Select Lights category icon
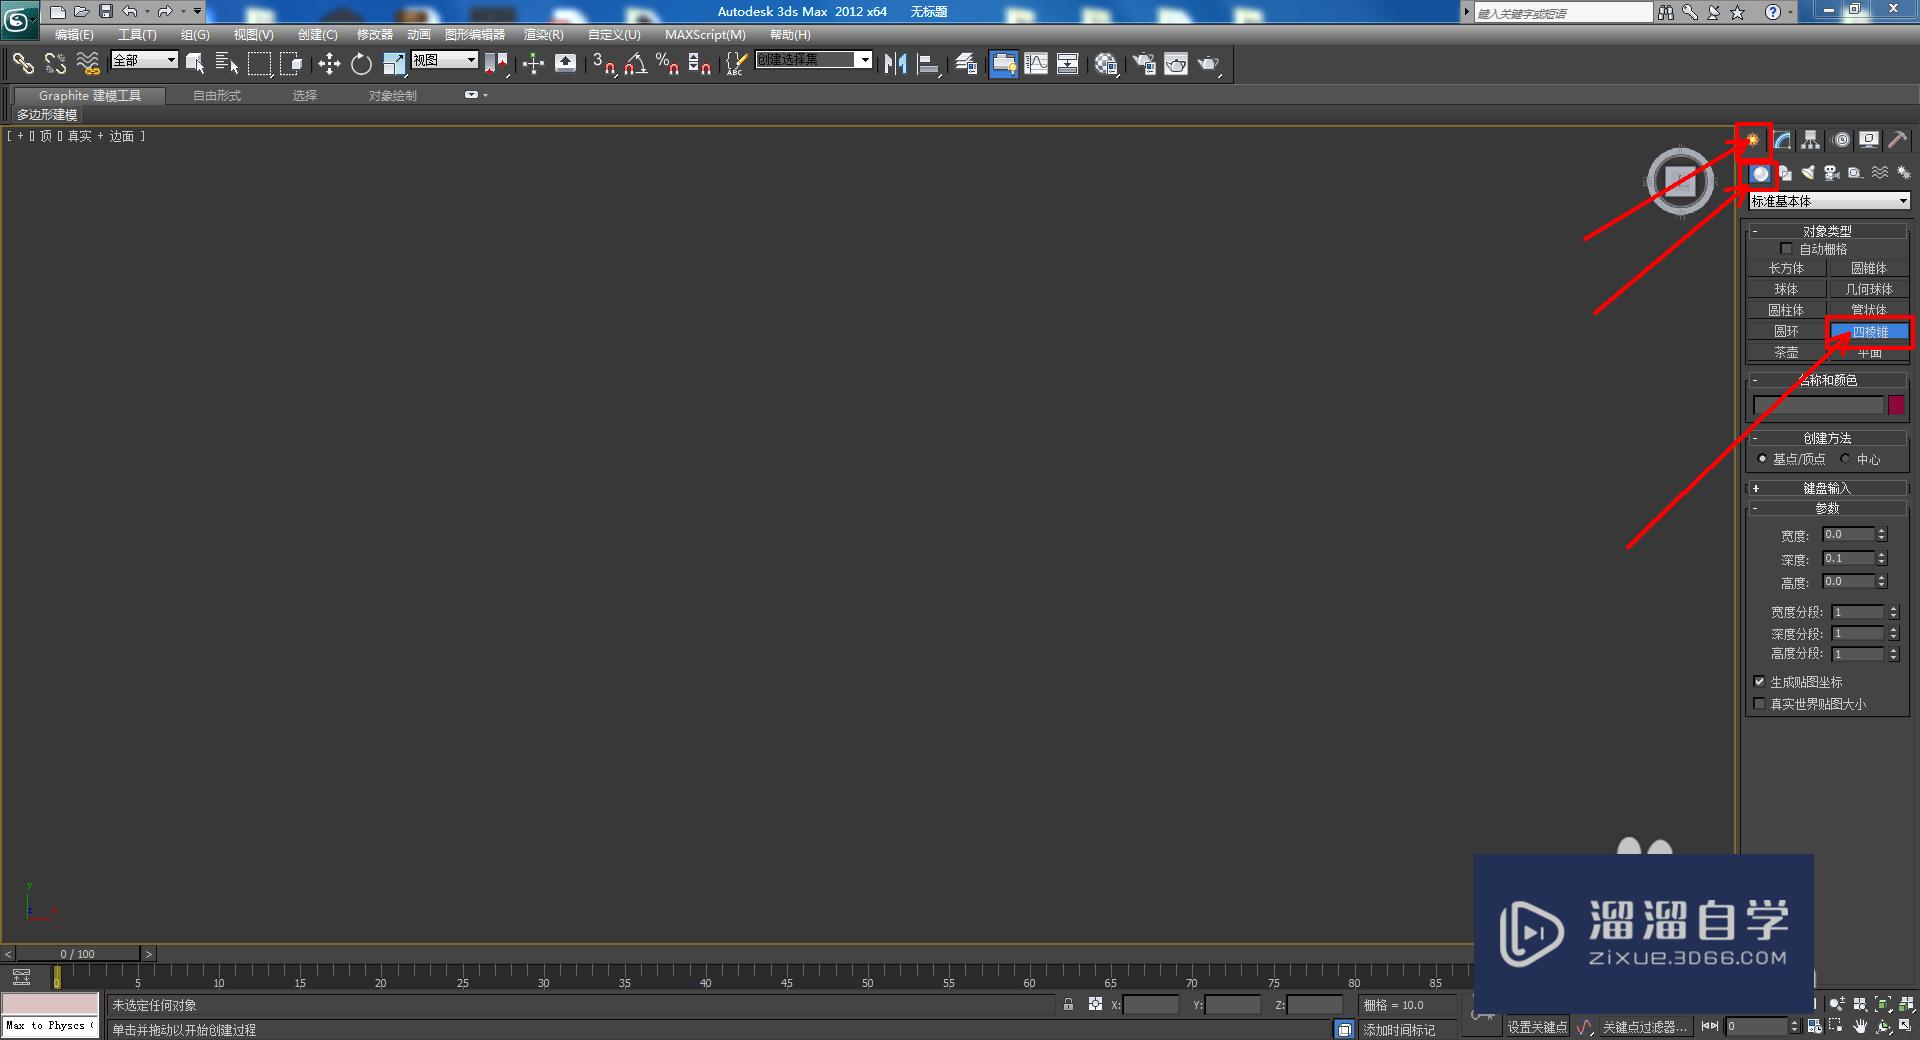1920x1040 pixels. (1808, 173)
